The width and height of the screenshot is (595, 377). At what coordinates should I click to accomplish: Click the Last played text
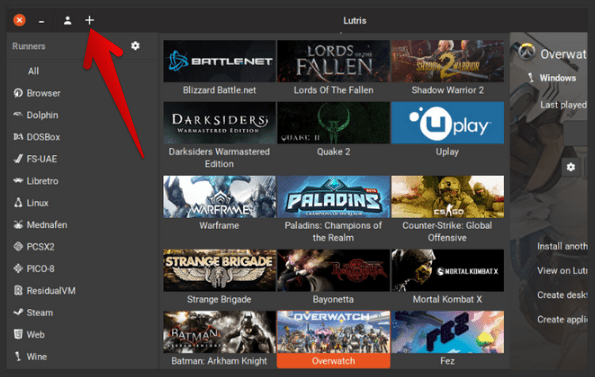[564, 105]
